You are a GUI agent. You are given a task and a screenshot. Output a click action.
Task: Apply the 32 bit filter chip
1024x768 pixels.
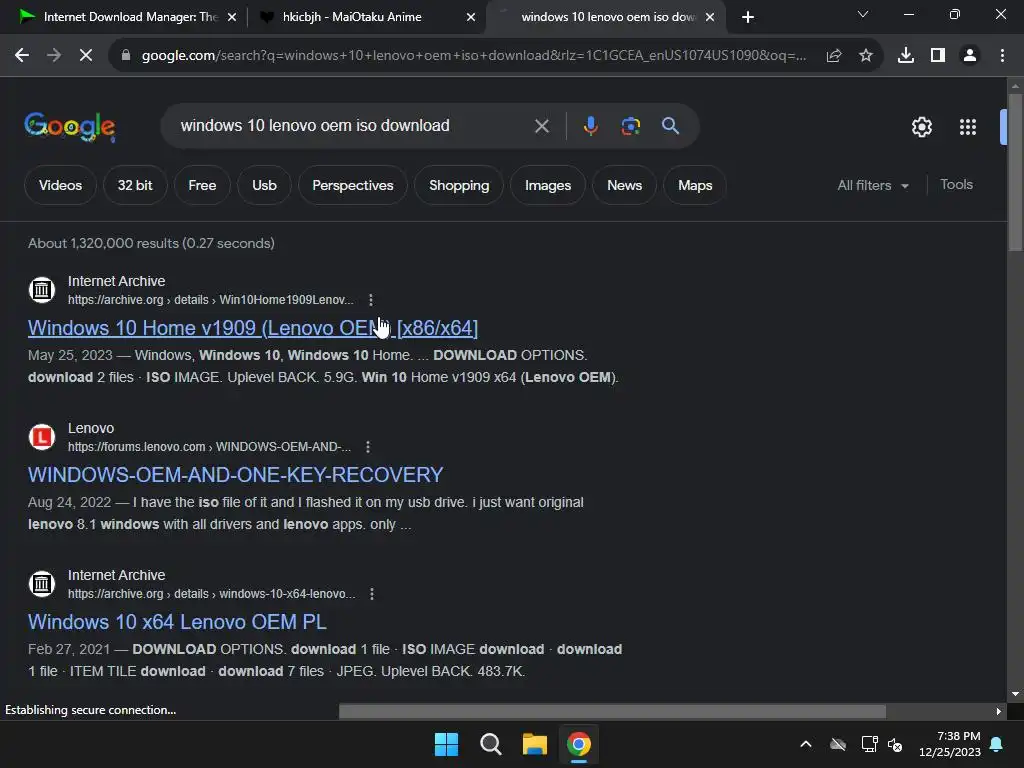point(135,185)
